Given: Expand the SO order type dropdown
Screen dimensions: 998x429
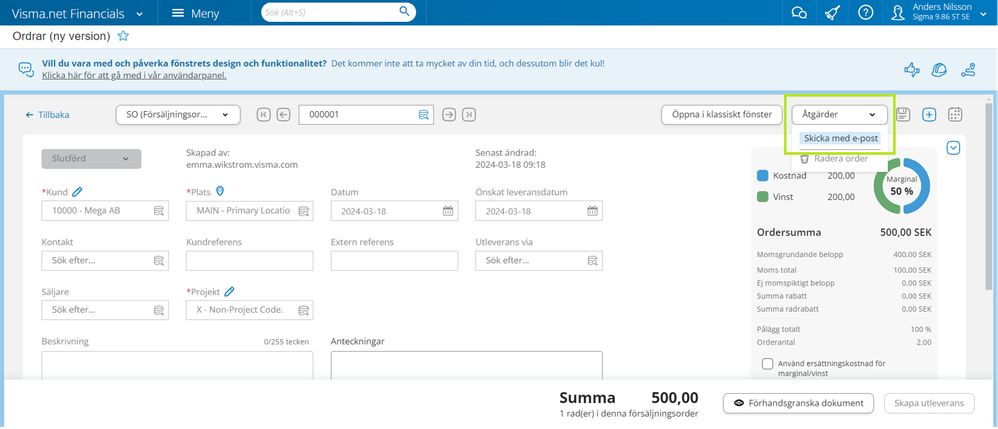Looking at the screenshot, I should tap(179, 115).
